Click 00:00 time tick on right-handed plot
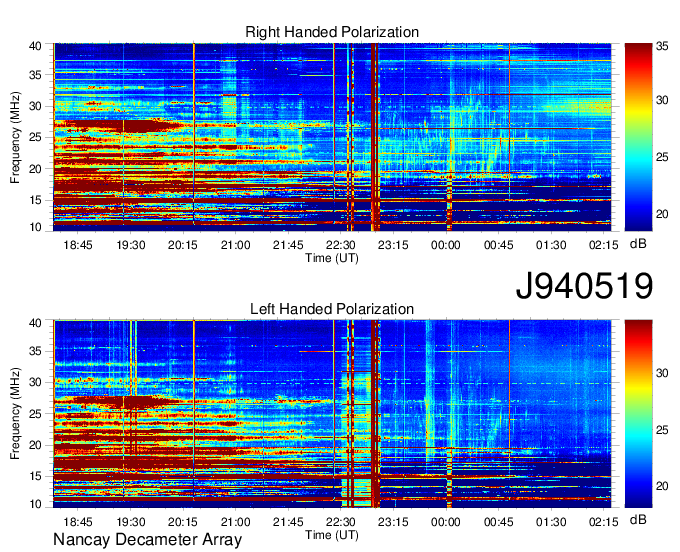The image size is (680, 552). pos(446,245)
